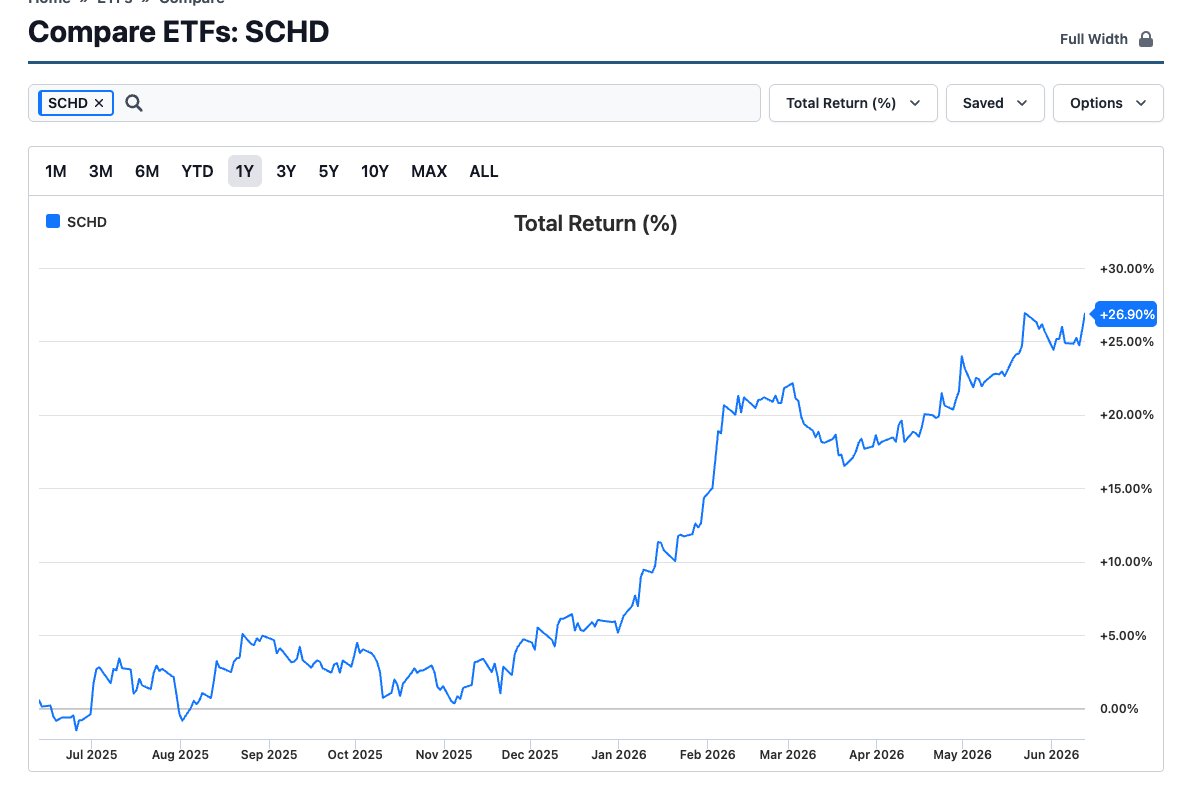The width and height of the screenshot is (1186, 792).
Task: Click the +25.00% axis label
Action: [x=1126, y=342]
